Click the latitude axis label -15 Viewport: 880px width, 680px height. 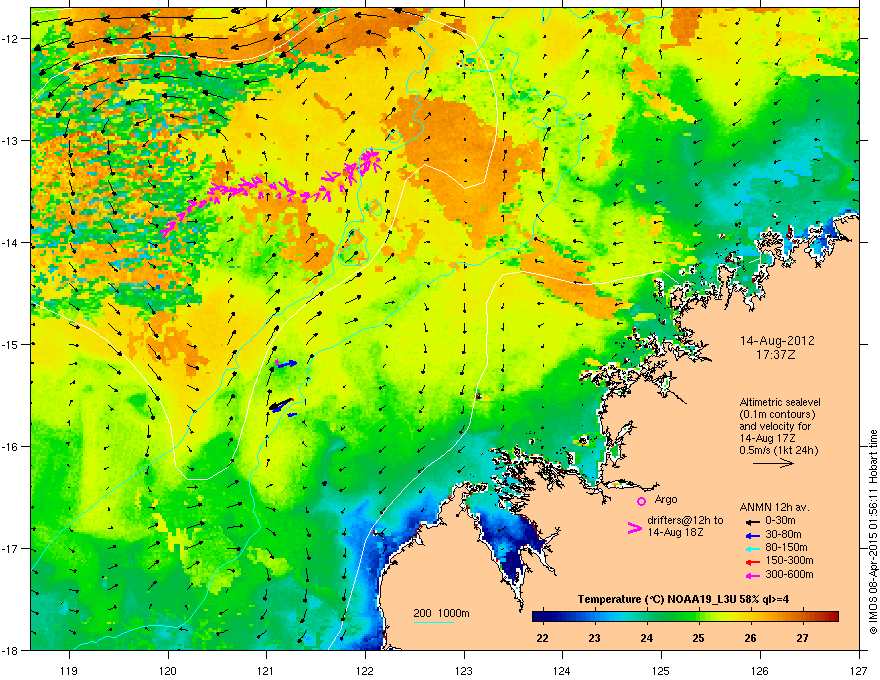click(11, 344)
